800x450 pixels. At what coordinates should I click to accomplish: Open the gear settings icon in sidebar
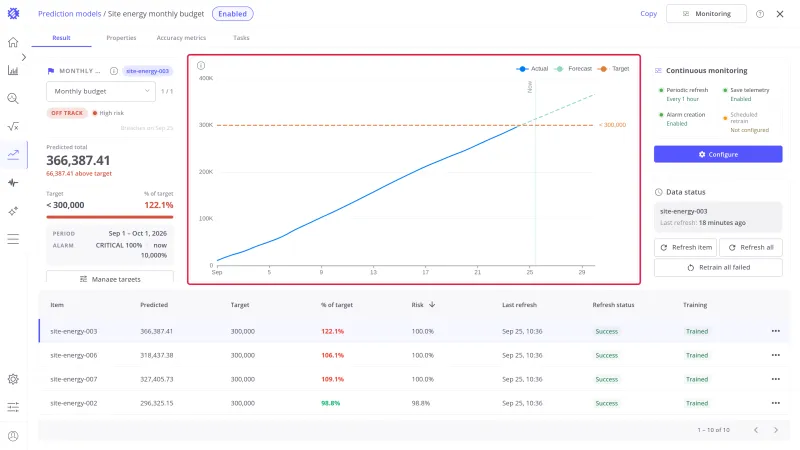coord(13,379)
